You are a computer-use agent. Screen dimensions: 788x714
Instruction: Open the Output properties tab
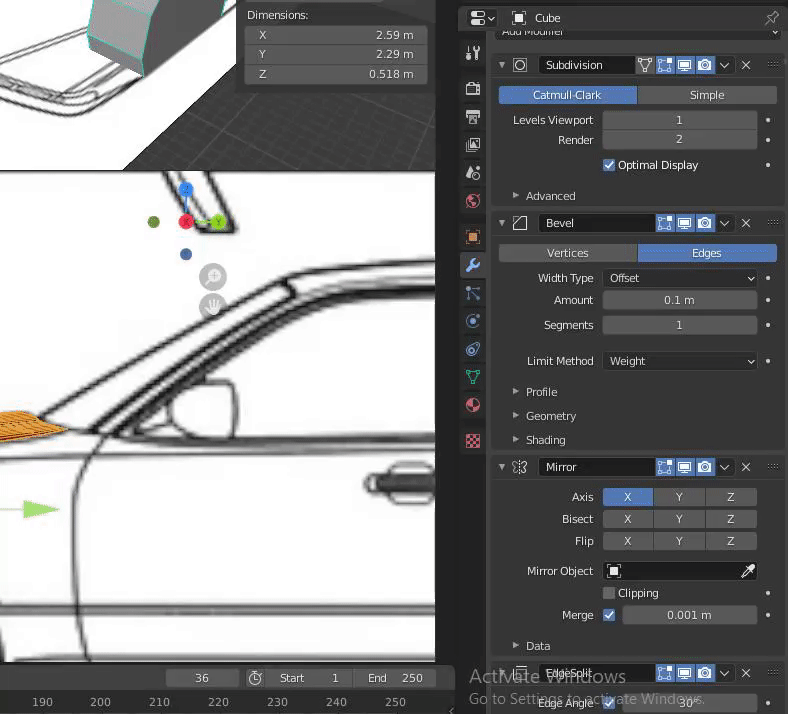(x=472, y=117)
